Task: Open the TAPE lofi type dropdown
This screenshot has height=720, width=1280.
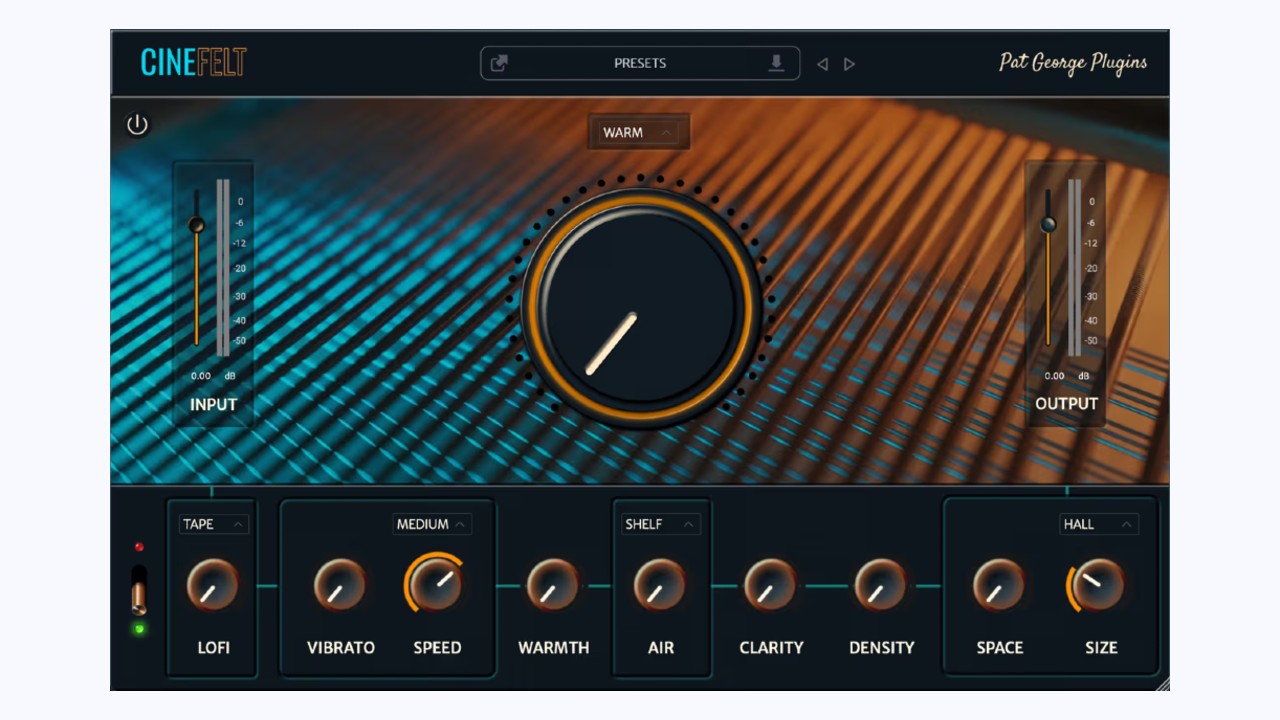Action: pos(214,524)
